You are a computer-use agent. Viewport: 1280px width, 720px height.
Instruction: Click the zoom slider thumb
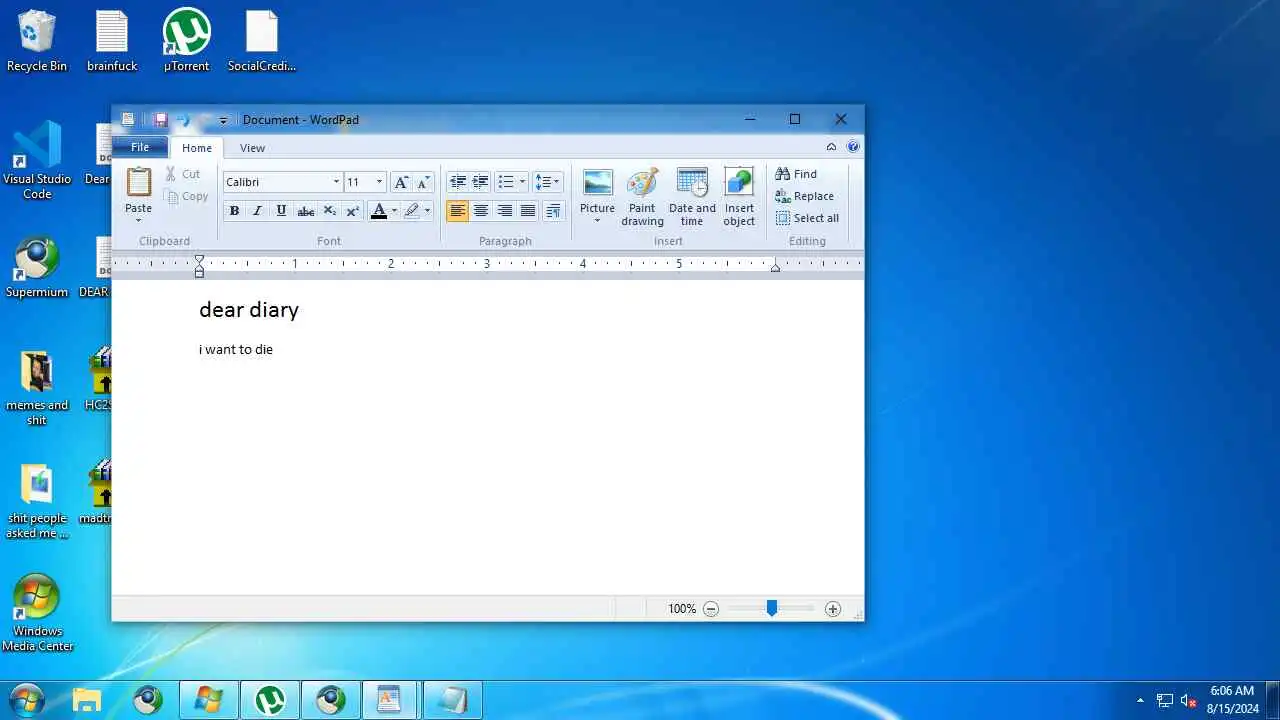[772, 608]
